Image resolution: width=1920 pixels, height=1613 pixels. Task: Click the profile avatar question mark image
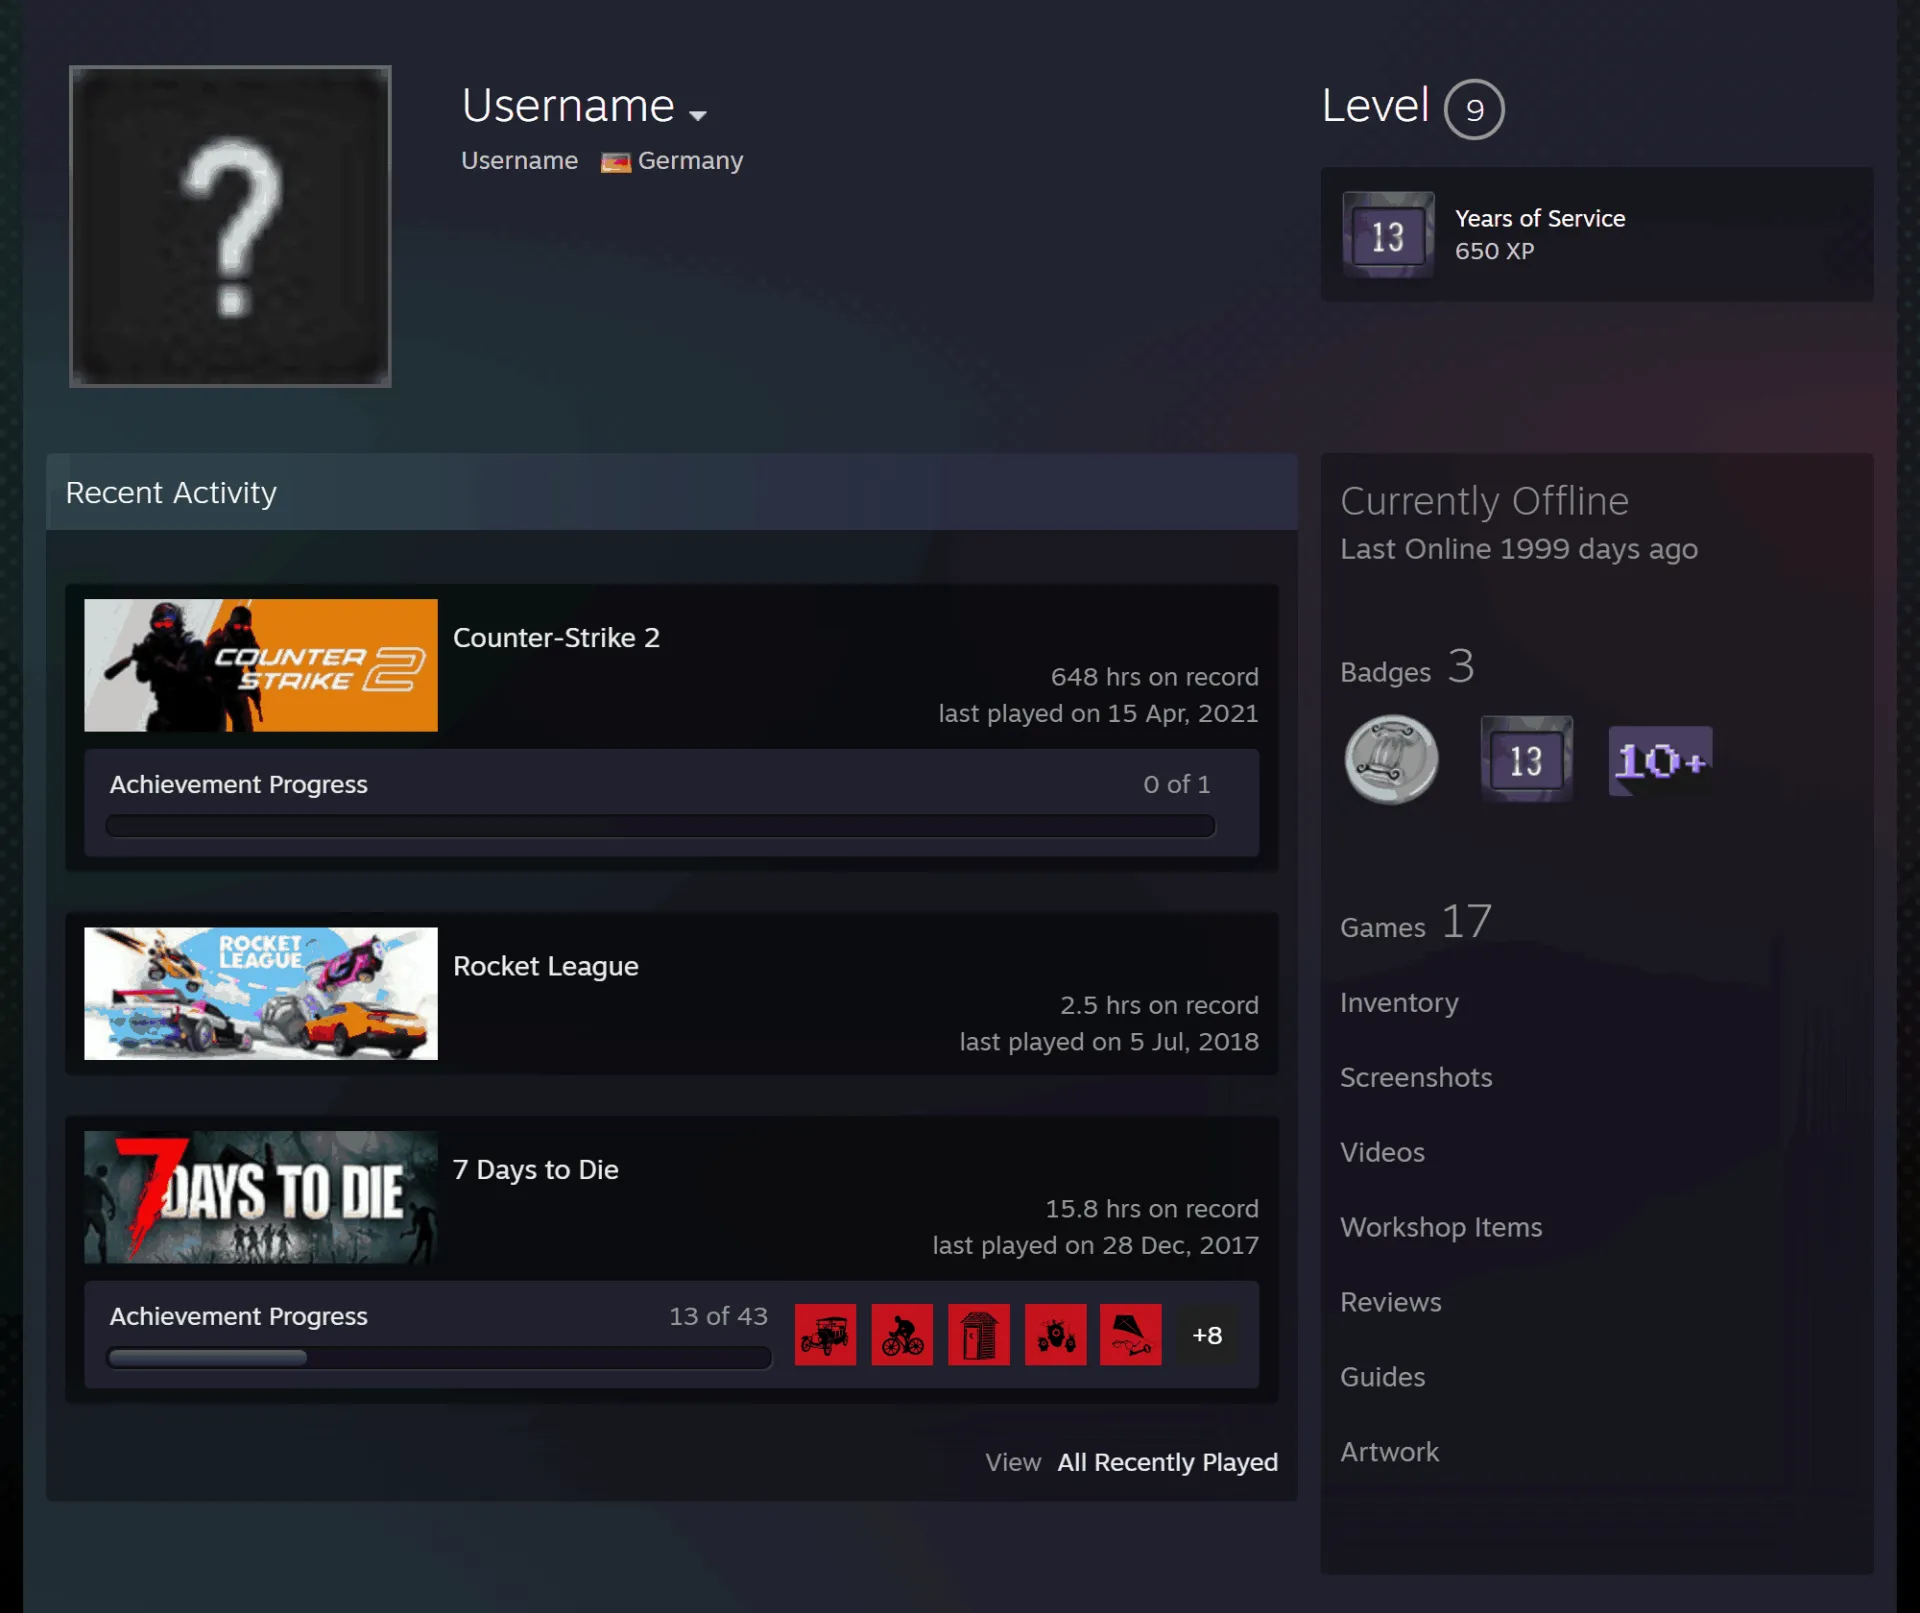coord(230,226)
